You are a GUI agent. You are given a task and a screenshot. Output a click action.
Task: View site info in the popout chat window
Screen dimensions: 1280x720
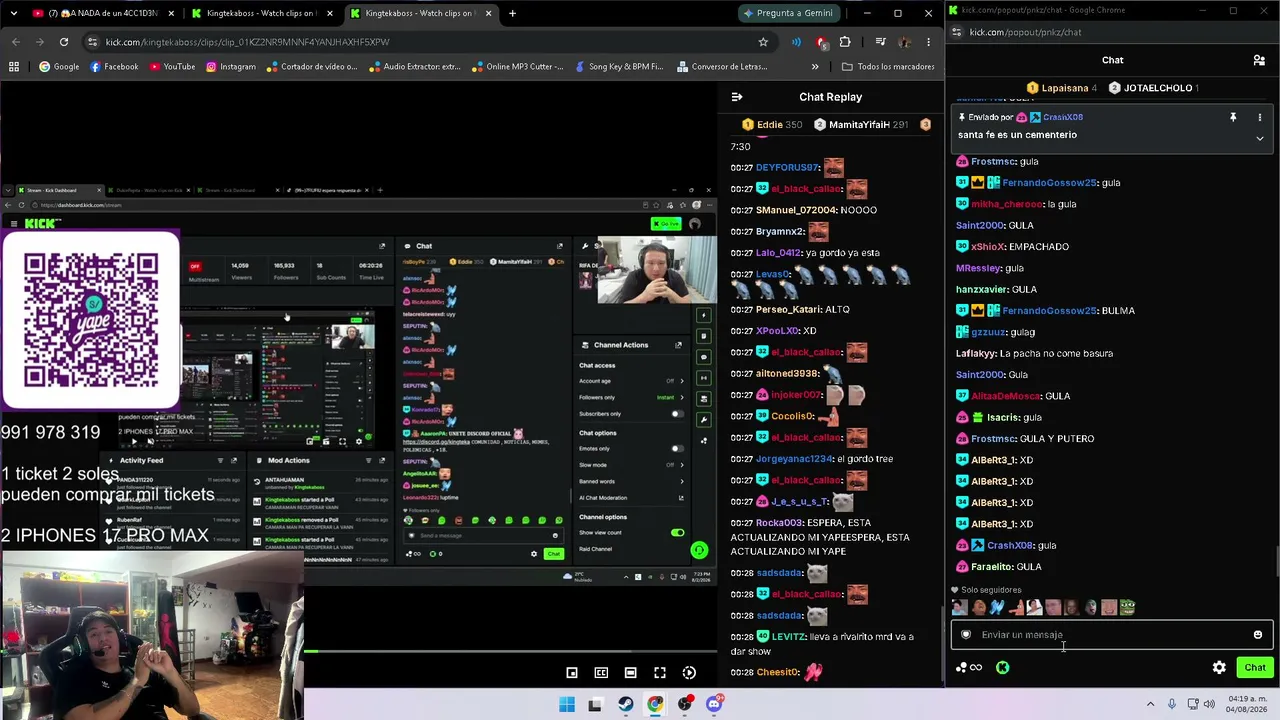point(957,32)
